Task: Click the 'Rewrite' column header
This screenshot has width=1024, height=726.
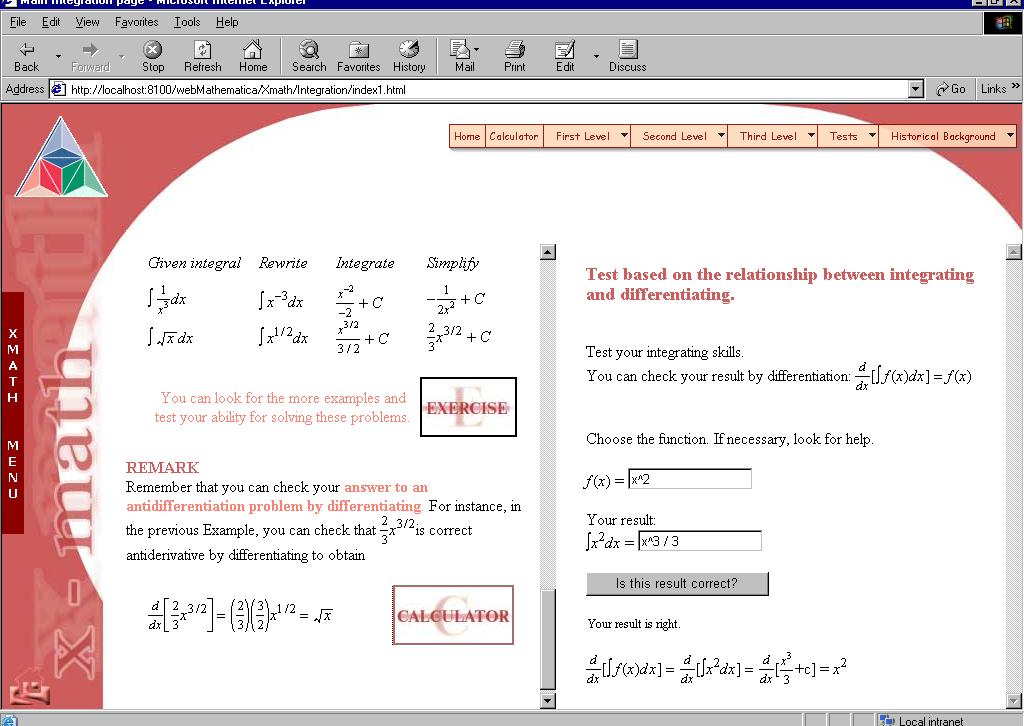Action: coord(283,263)
